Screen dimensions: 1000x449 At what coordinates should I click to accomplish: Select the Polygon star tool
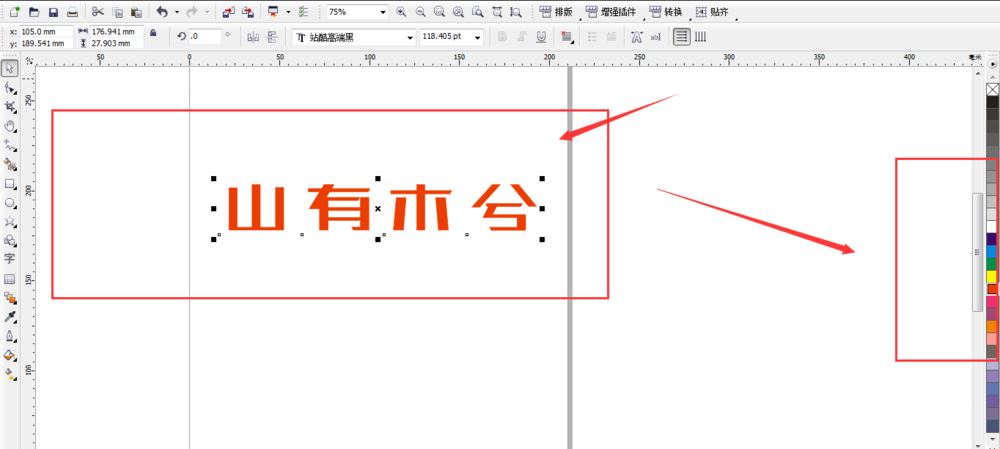(10, 221)
